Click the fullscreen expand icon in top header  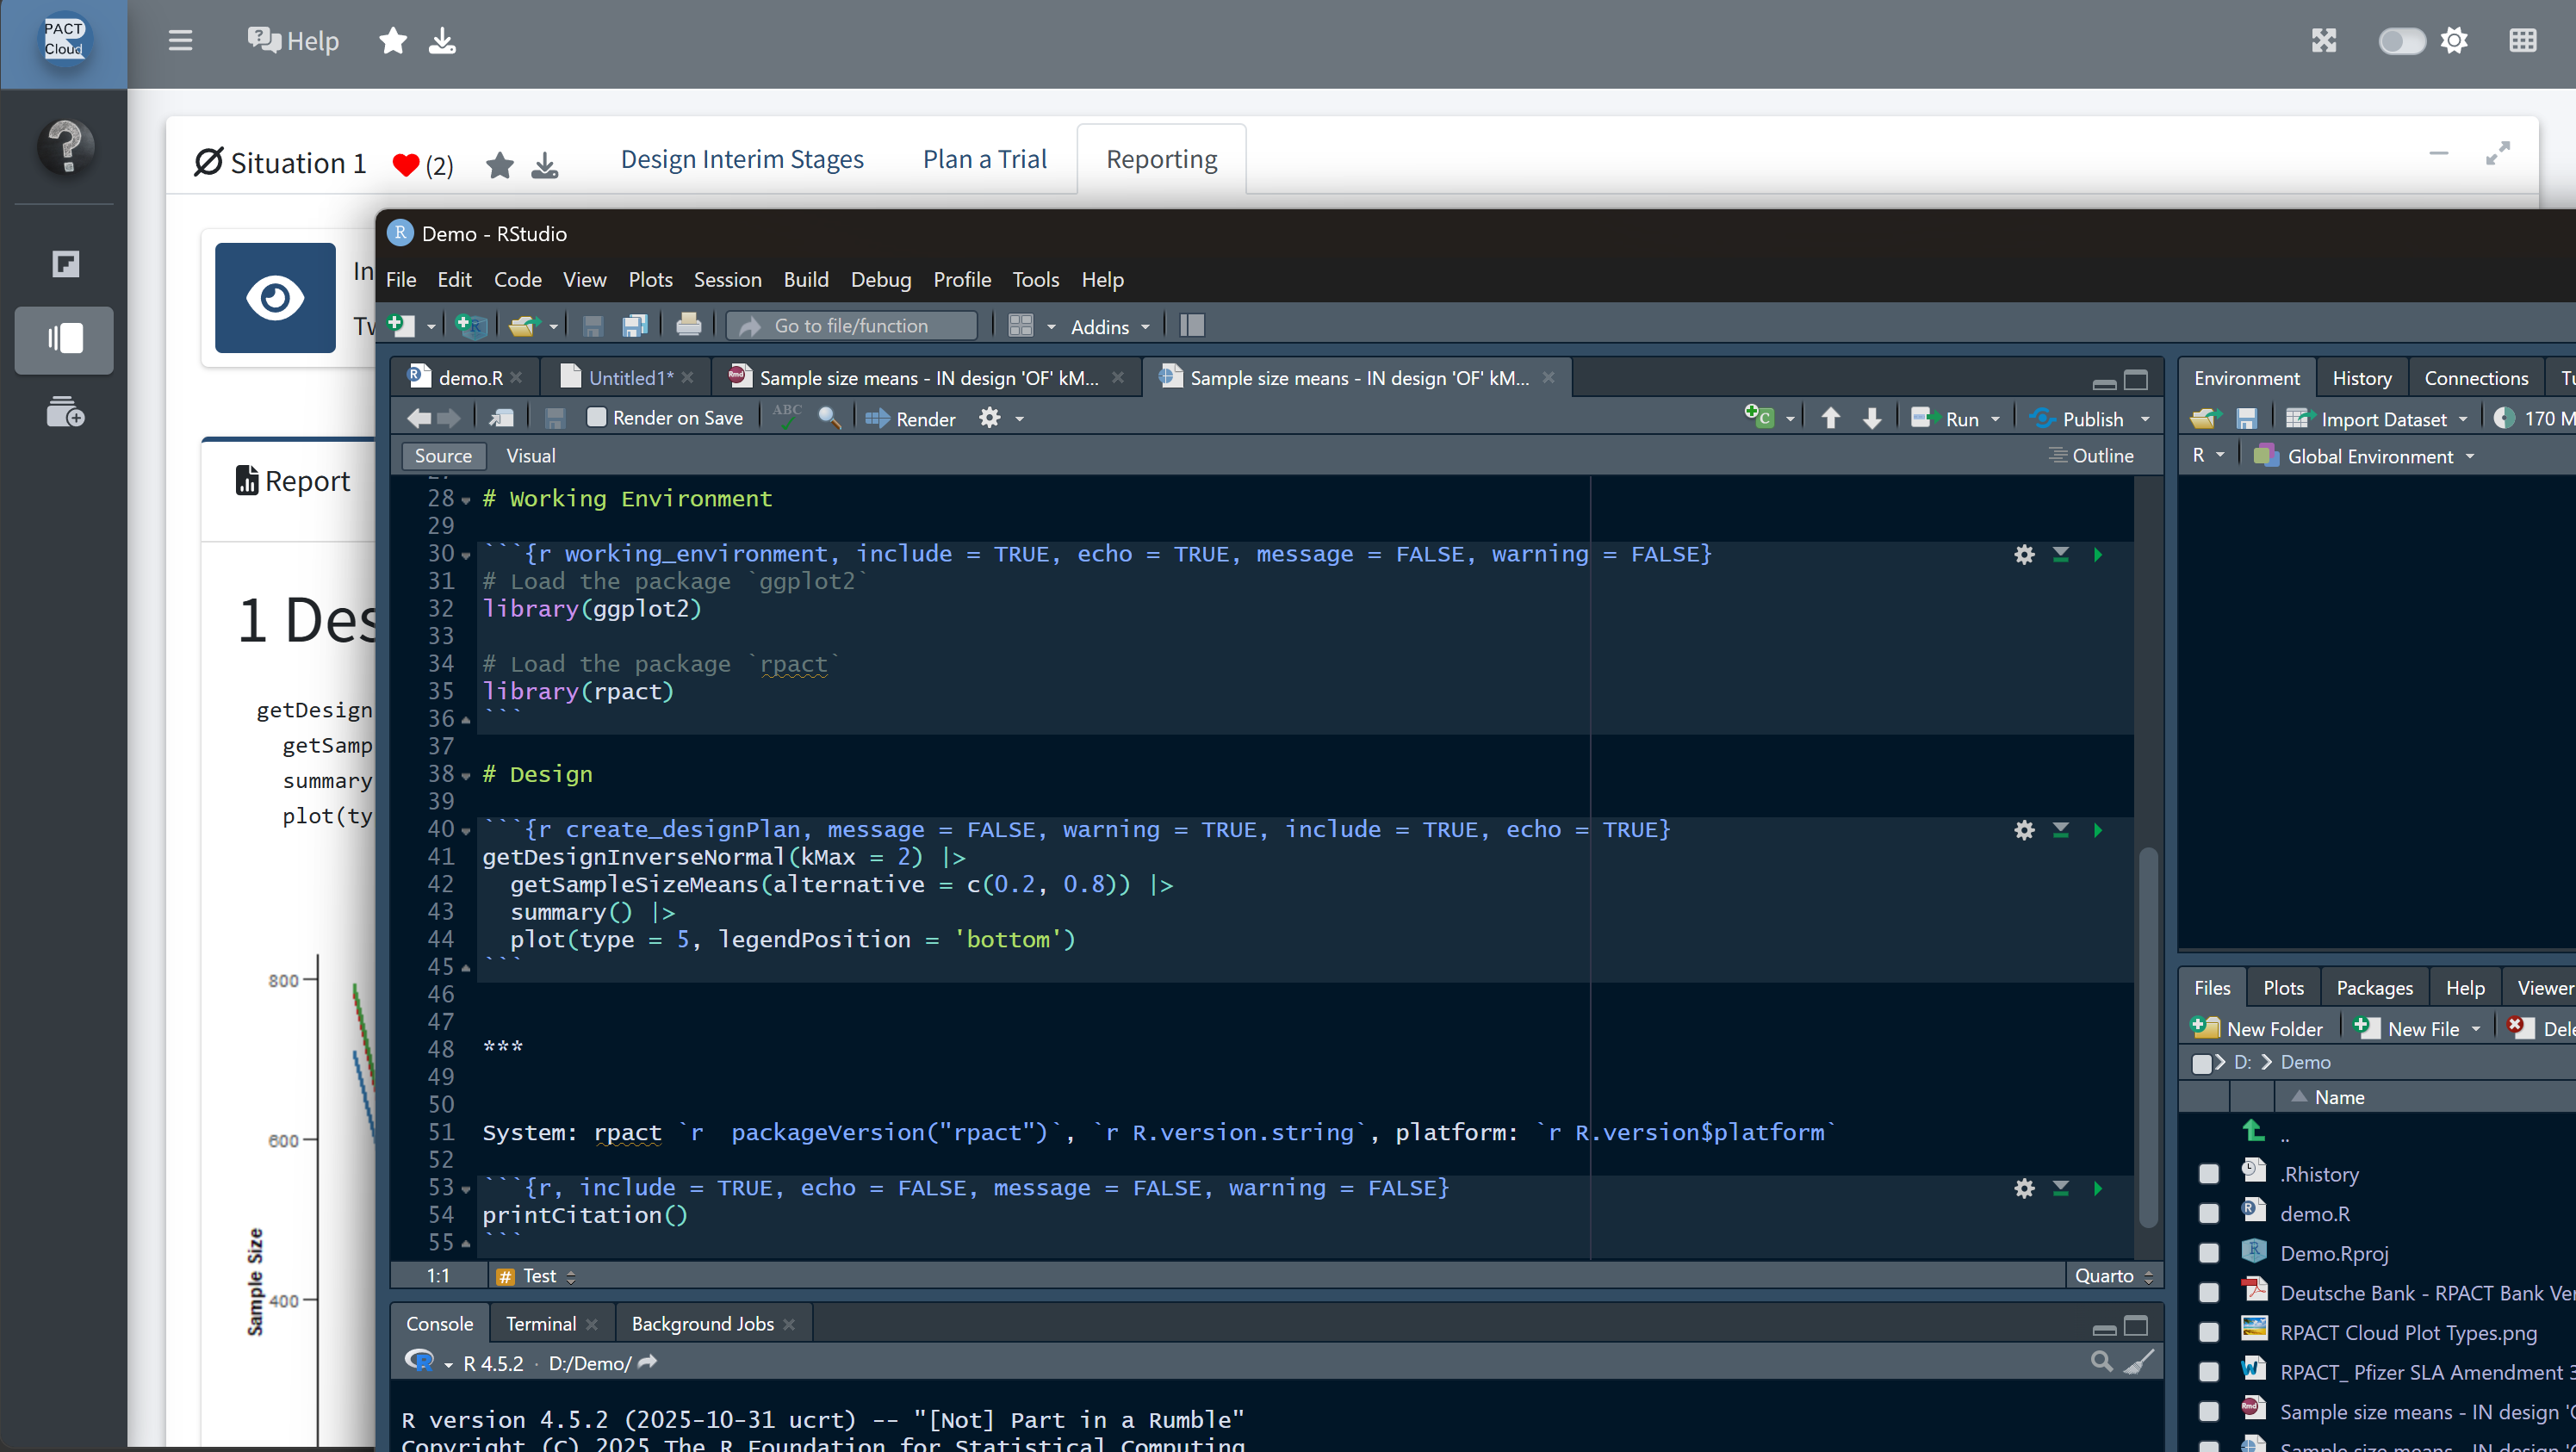pos(2324,41)
